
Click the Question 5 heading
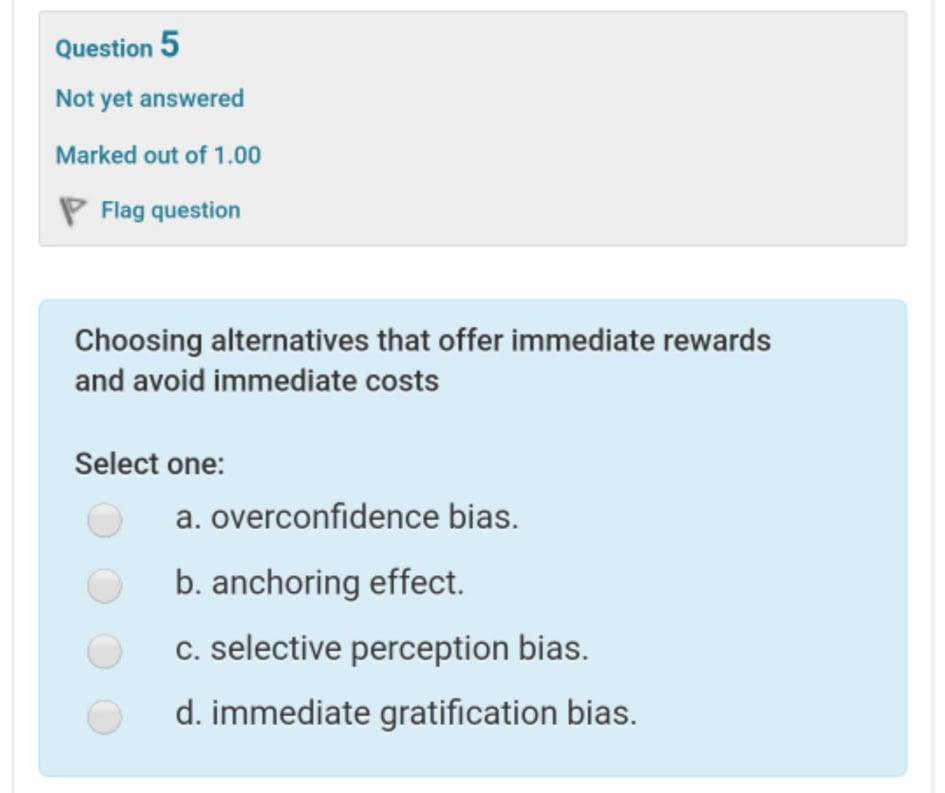click(x=115, y=45)
